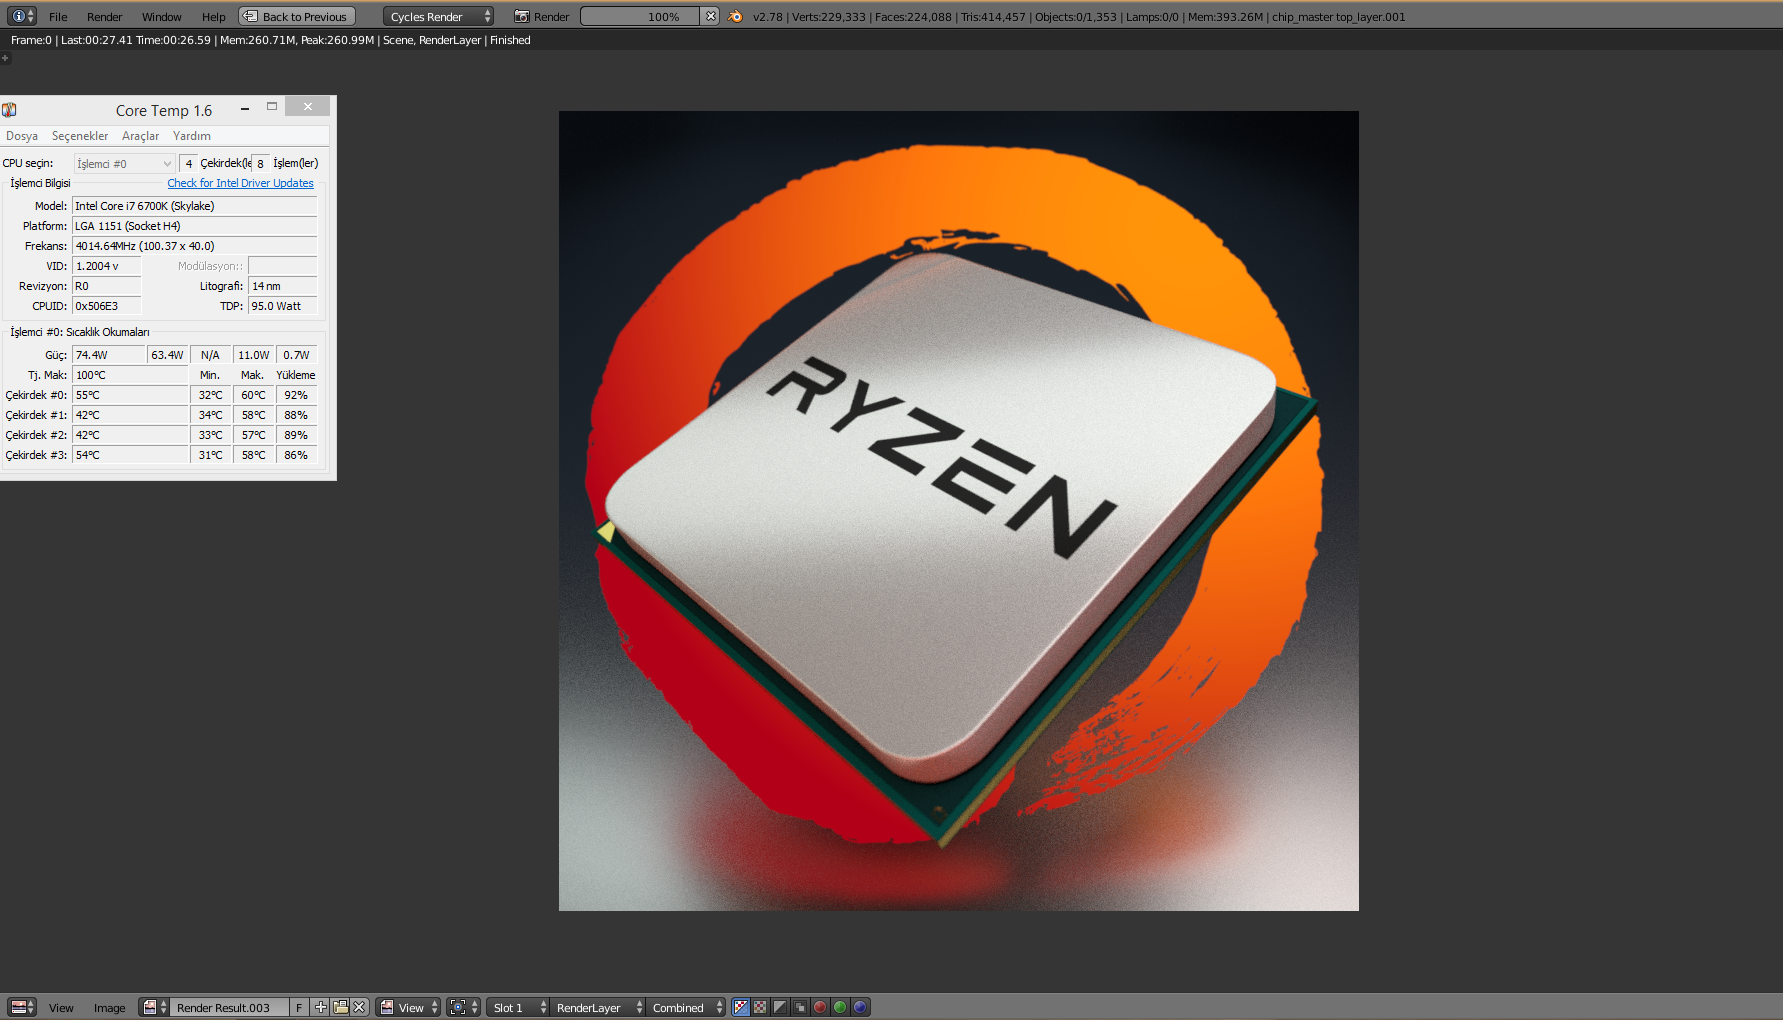The image size is (1783, 1020).
Task: Open the Render menu in Blender
Action: [x=104, y=16]
